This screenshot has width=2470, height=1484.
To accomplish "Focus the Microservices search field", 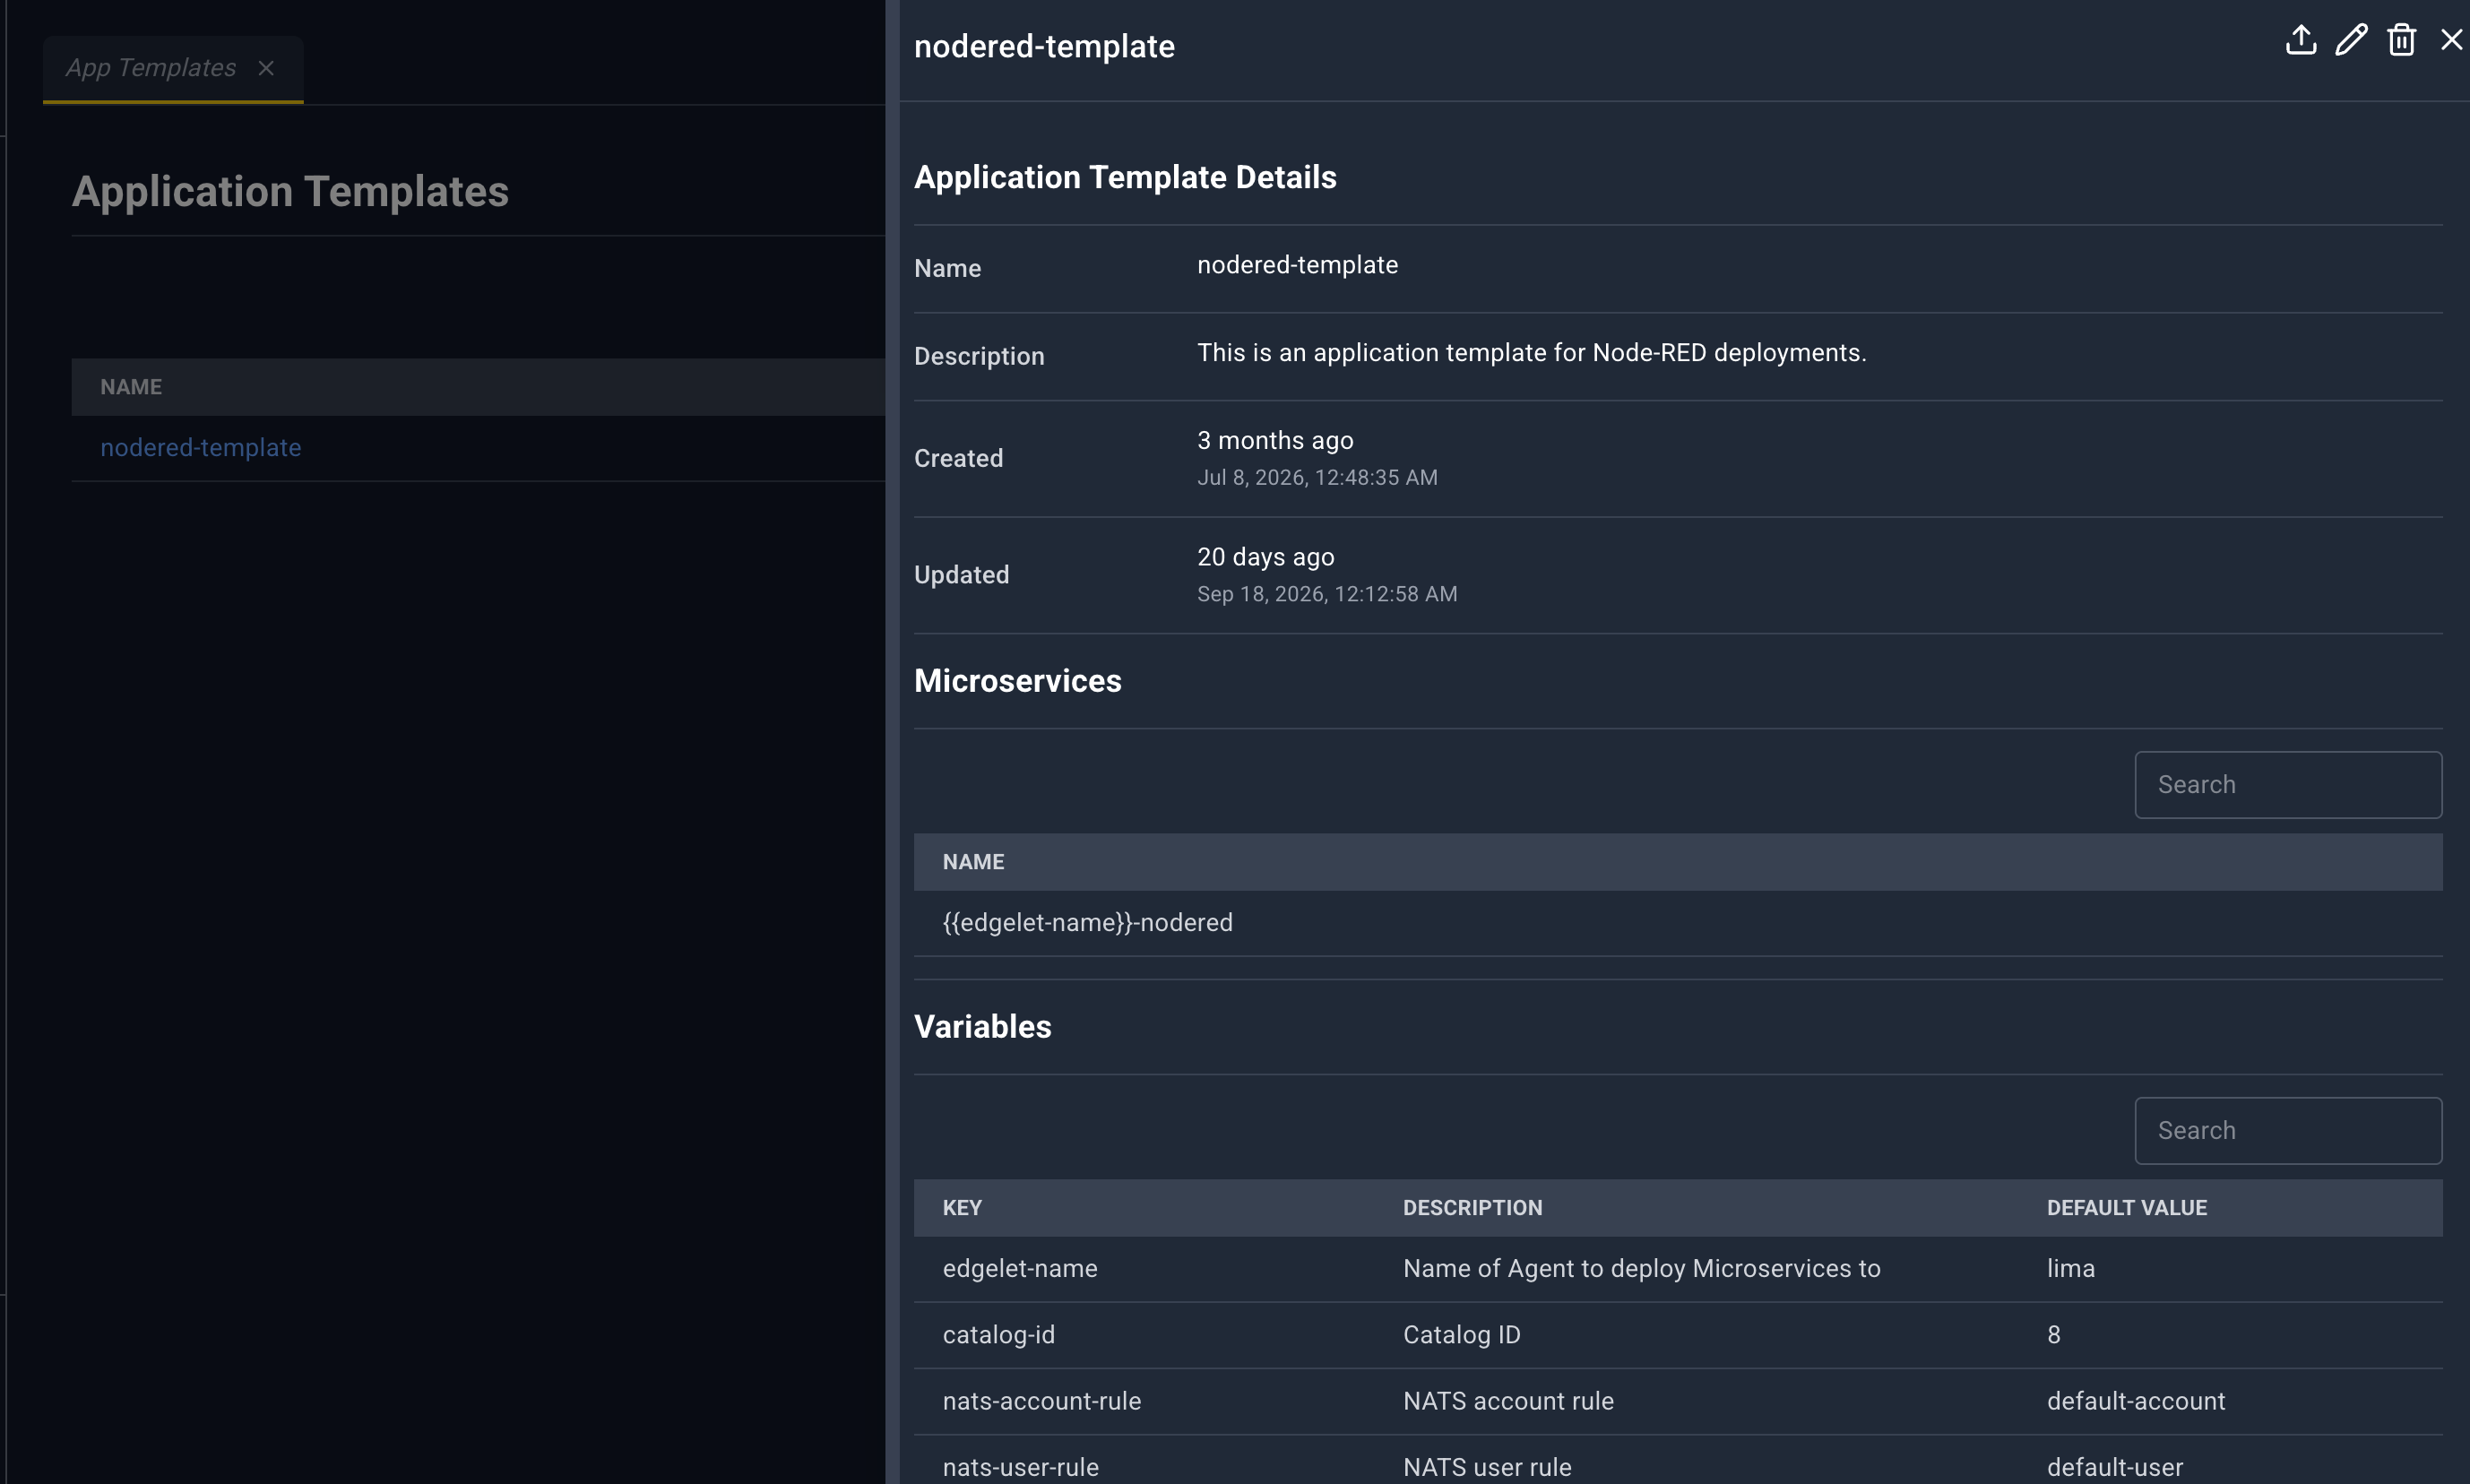I will coord(2288,785).
